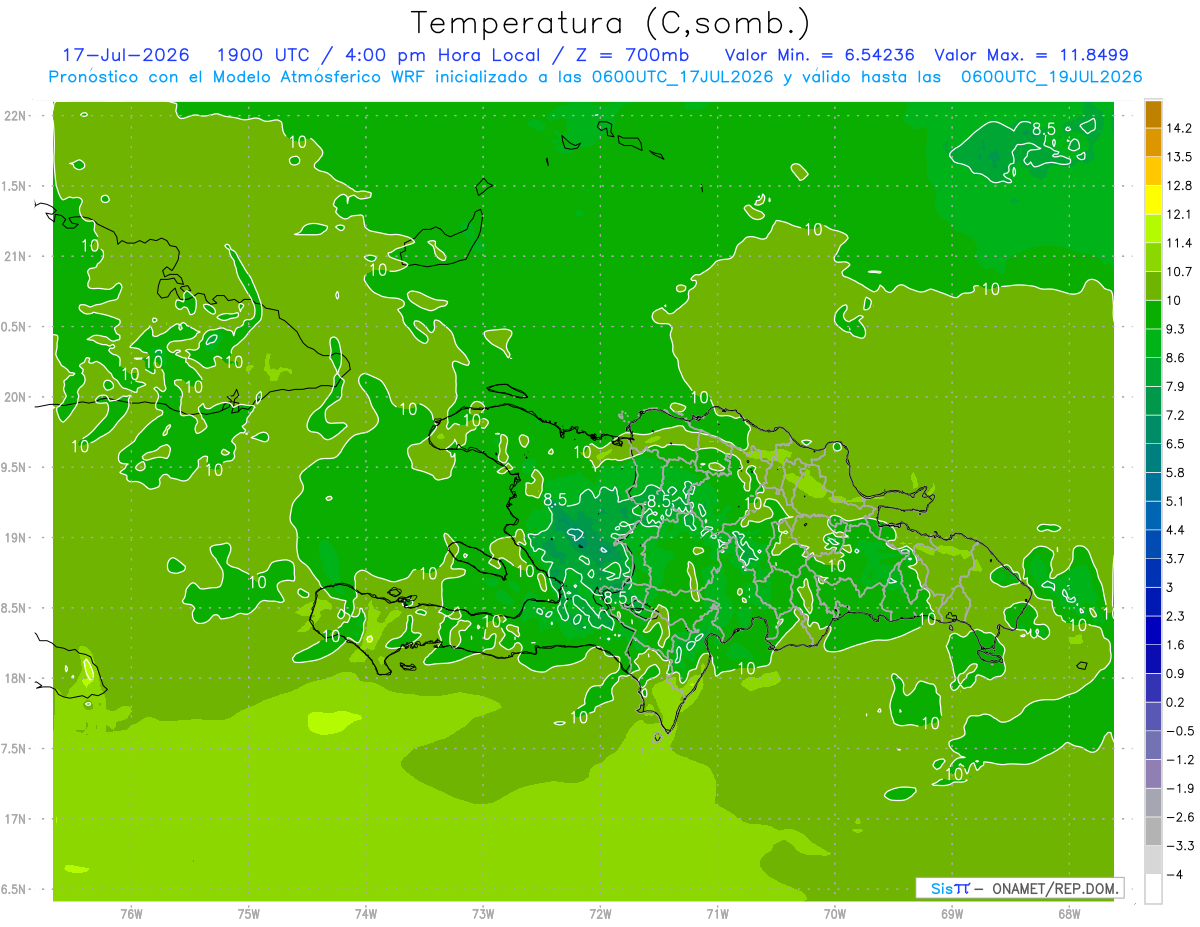1200x927 pixels.
Task: Click the "69W" longitude label
Action: pos(951,913)
